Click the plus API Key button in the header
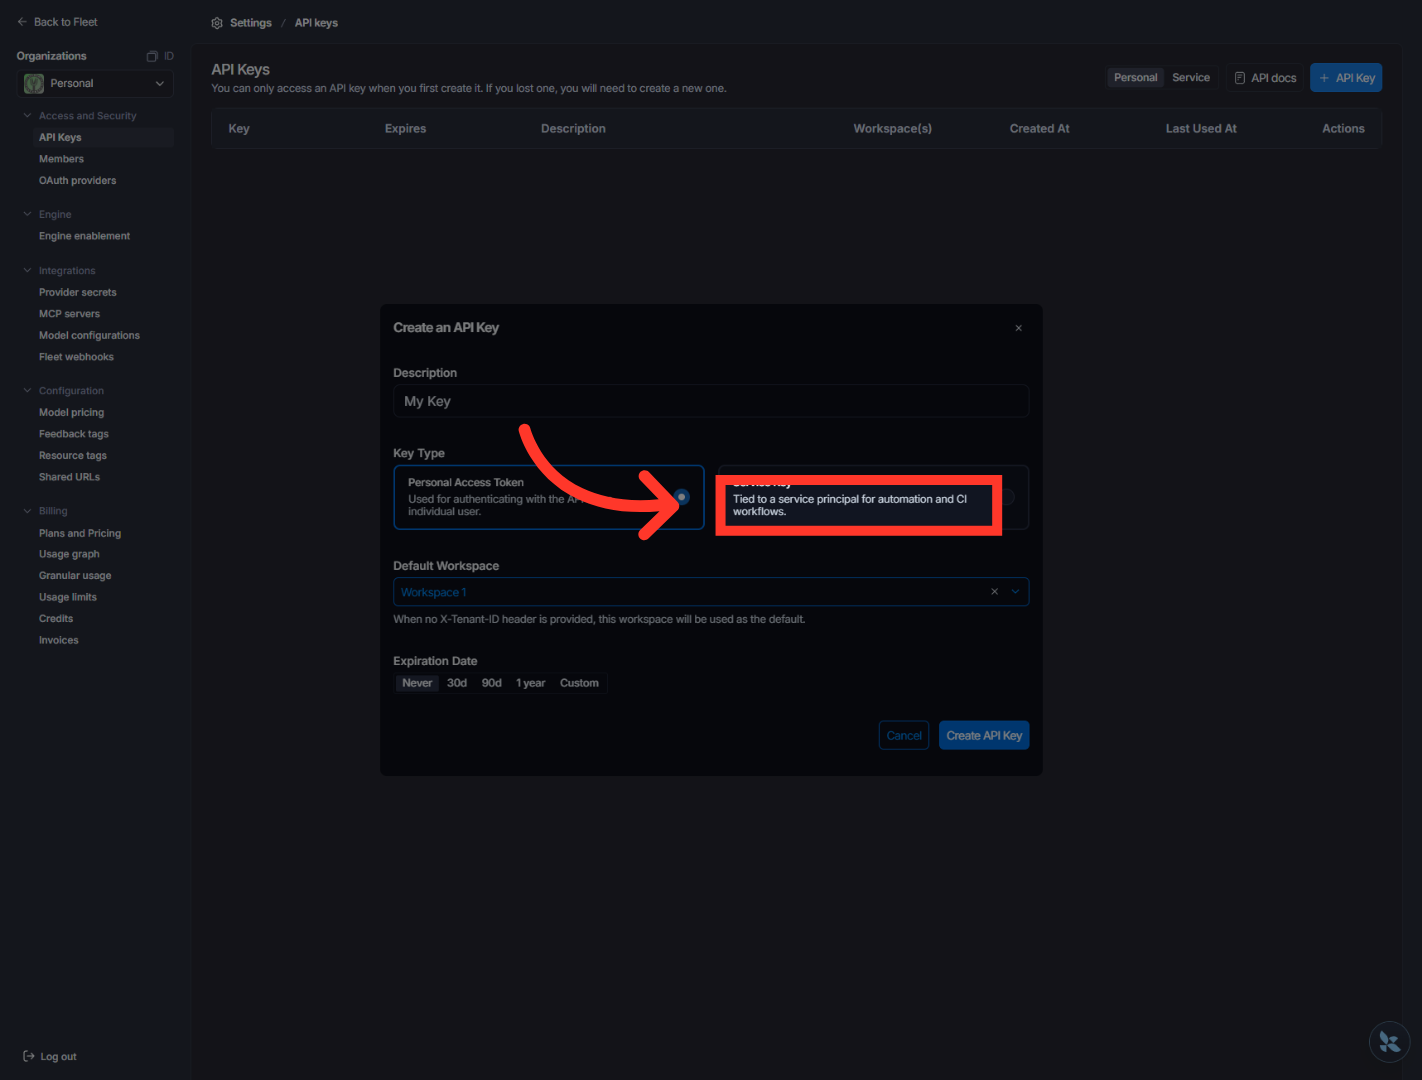This screenshot has width=1422, height=1080. pos(1346,78)
